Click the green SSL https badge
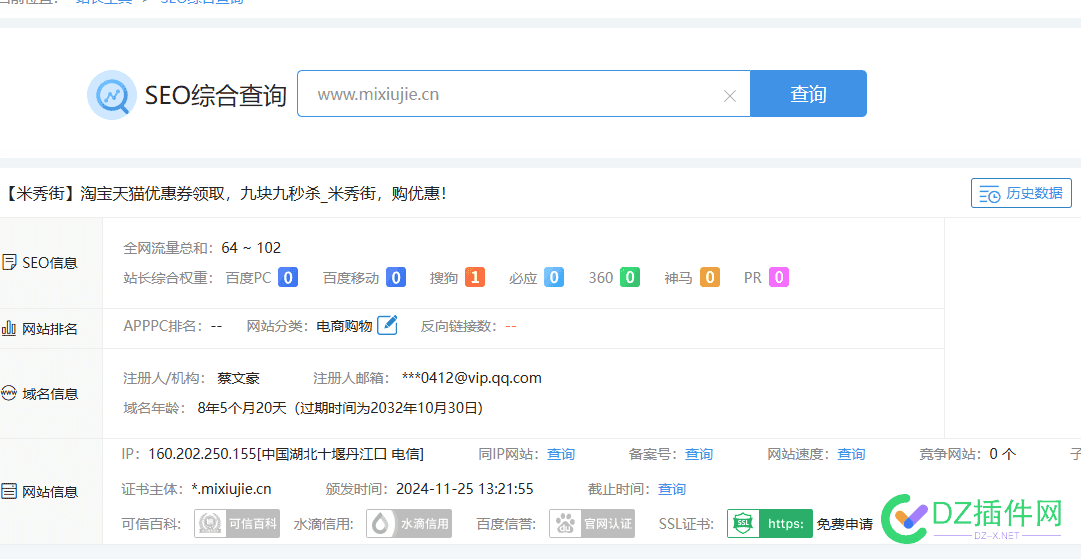 (x=769, y=524)
